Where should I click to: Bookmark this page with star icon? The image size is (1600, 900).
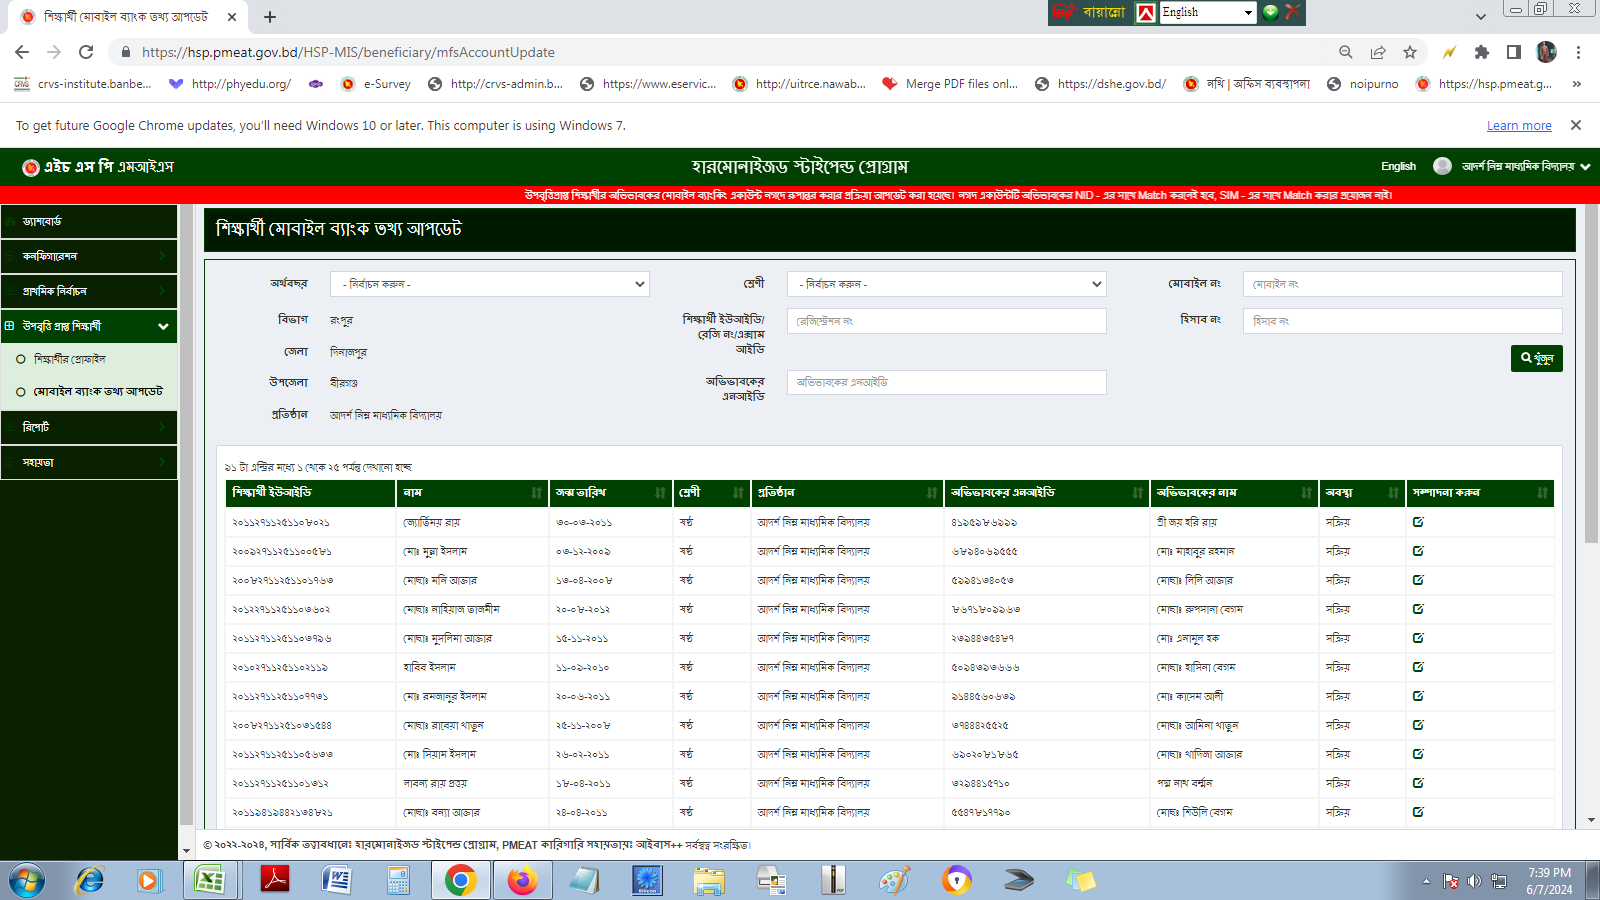point(1410,52)
